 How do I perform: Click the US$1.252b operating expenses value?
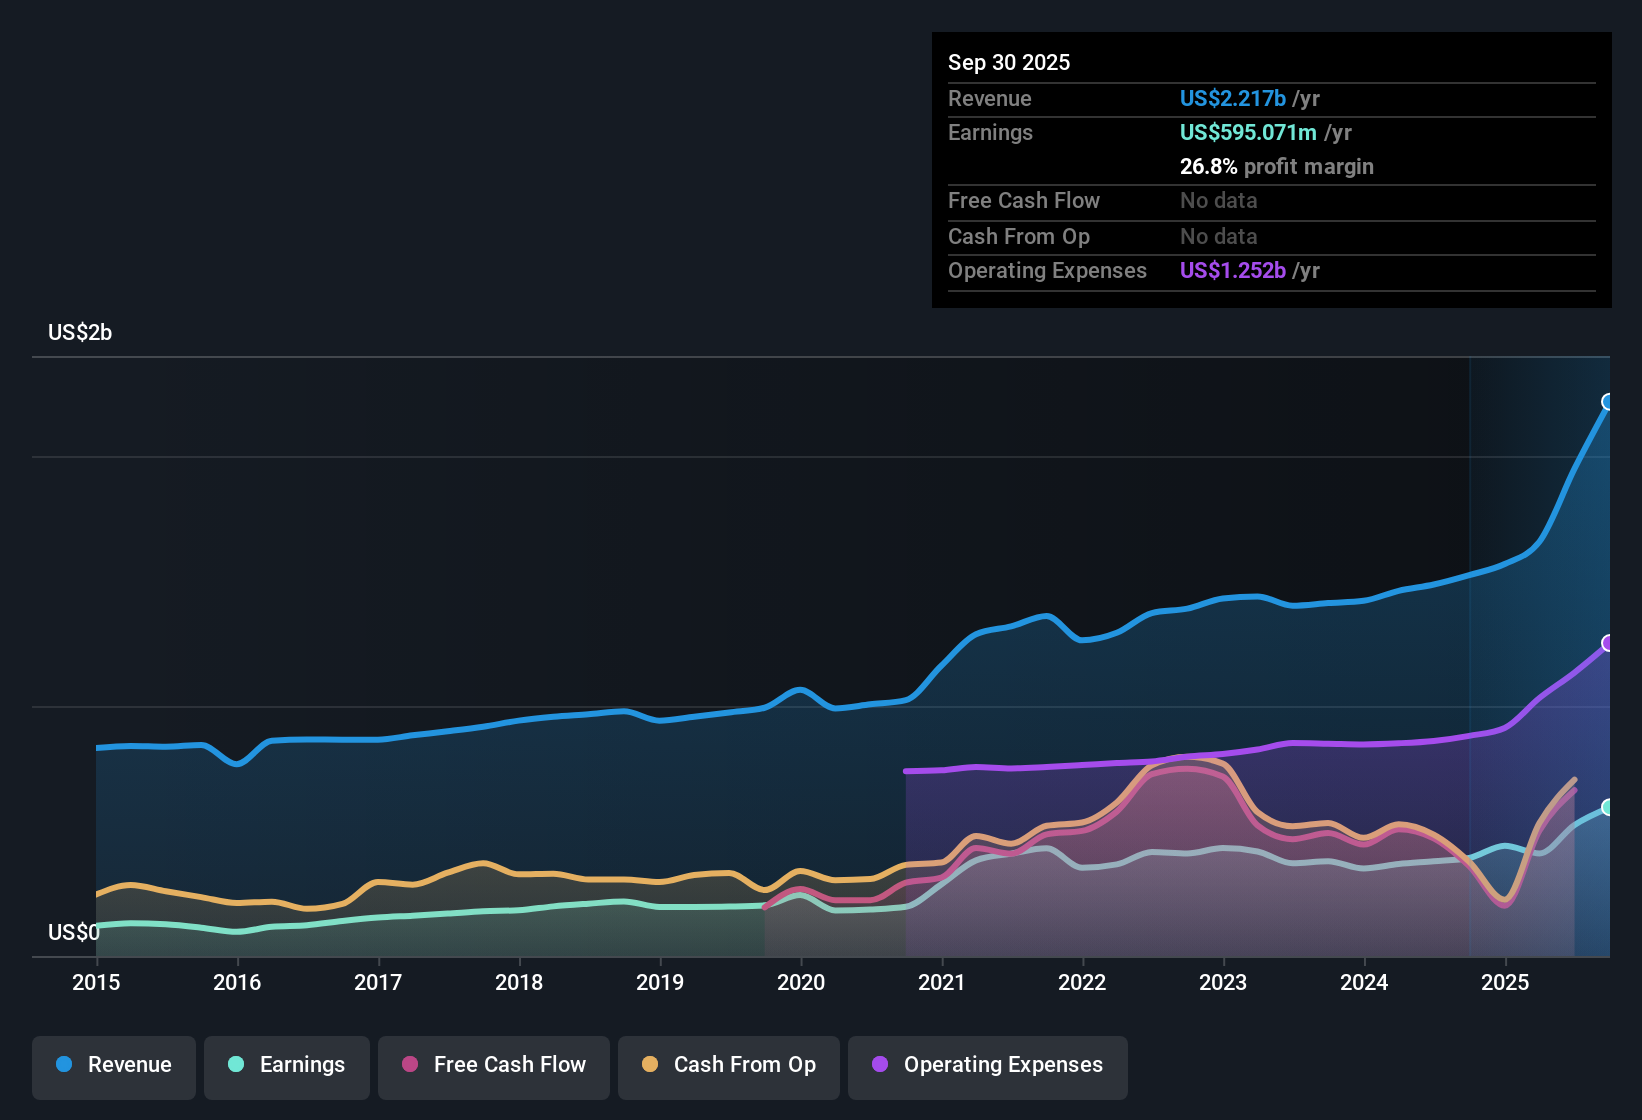coord(1233,270)
